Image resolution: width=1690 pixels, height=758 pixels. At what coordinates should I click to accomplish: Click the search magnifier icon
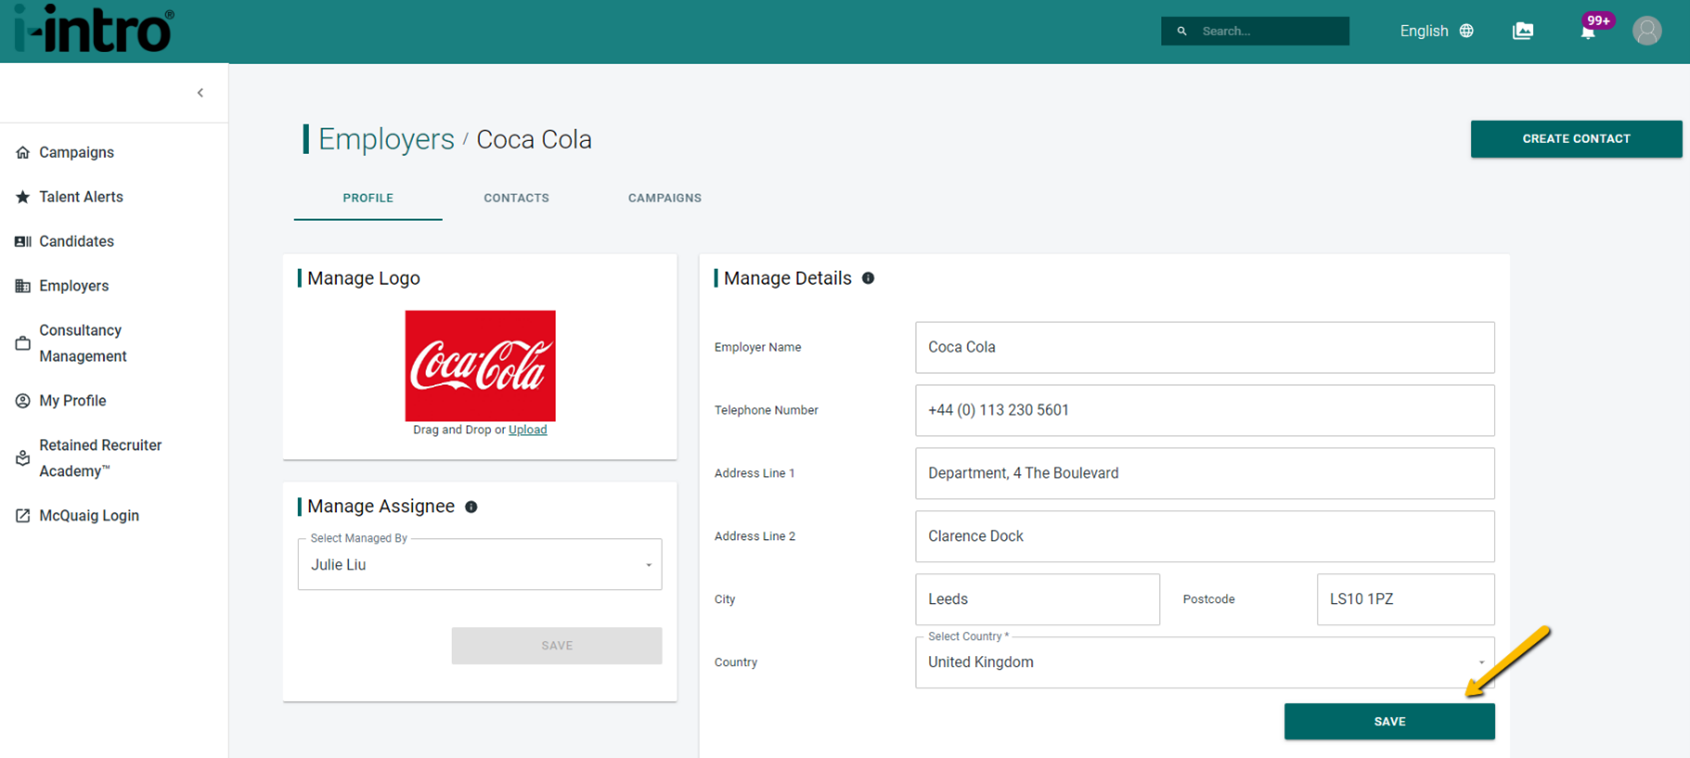[x=1182, y=31]
